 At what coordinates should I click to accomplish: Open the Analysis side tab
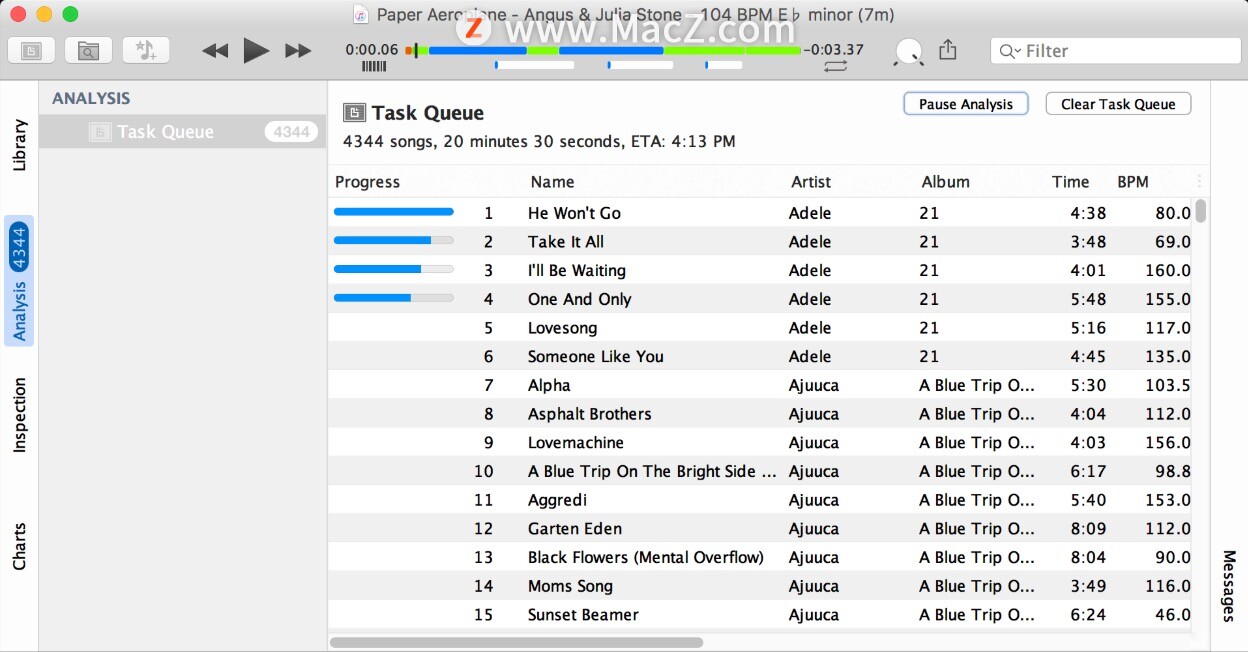click(19, 281)
